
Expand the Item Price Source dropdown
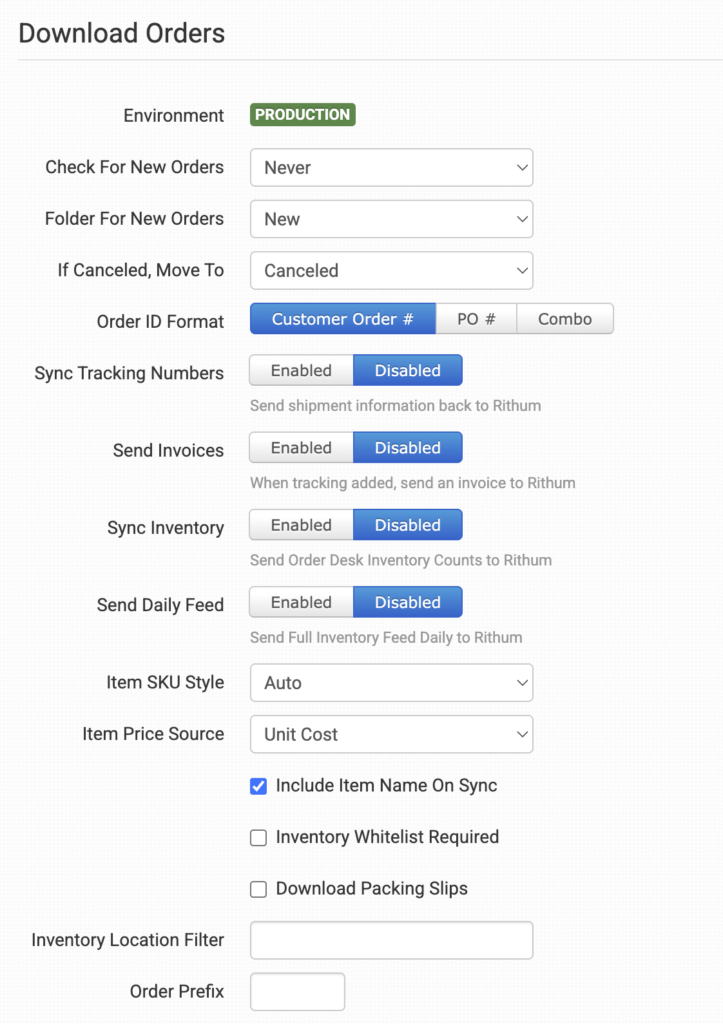click(x=391, y=734)
